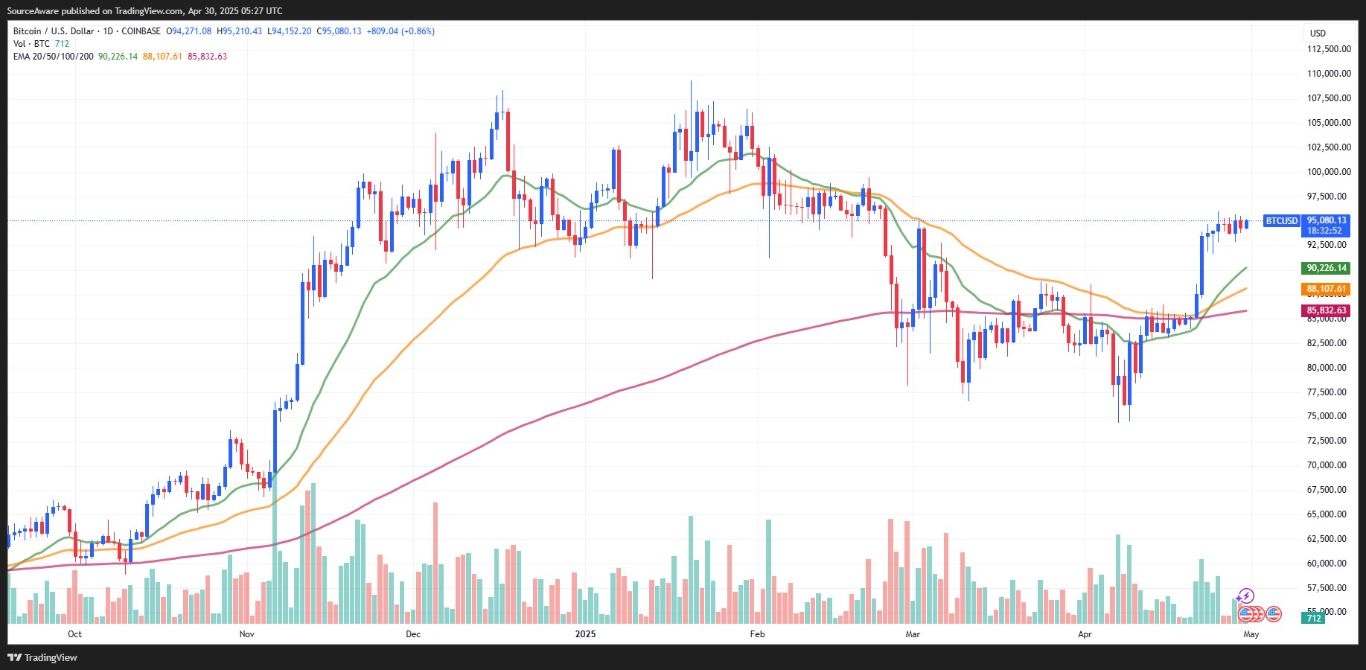Click the rightmost US flag economic event icon
This screenshot has width=1366, height=670.
tap(1273, 613)
